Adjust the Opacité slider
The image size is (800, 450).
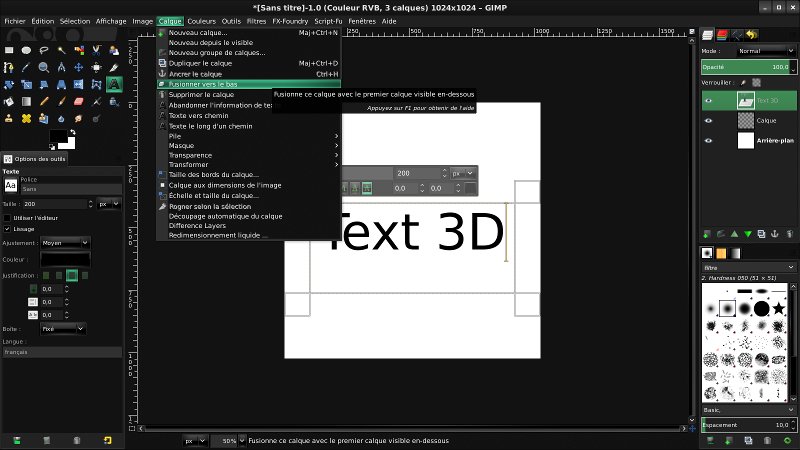748,67
